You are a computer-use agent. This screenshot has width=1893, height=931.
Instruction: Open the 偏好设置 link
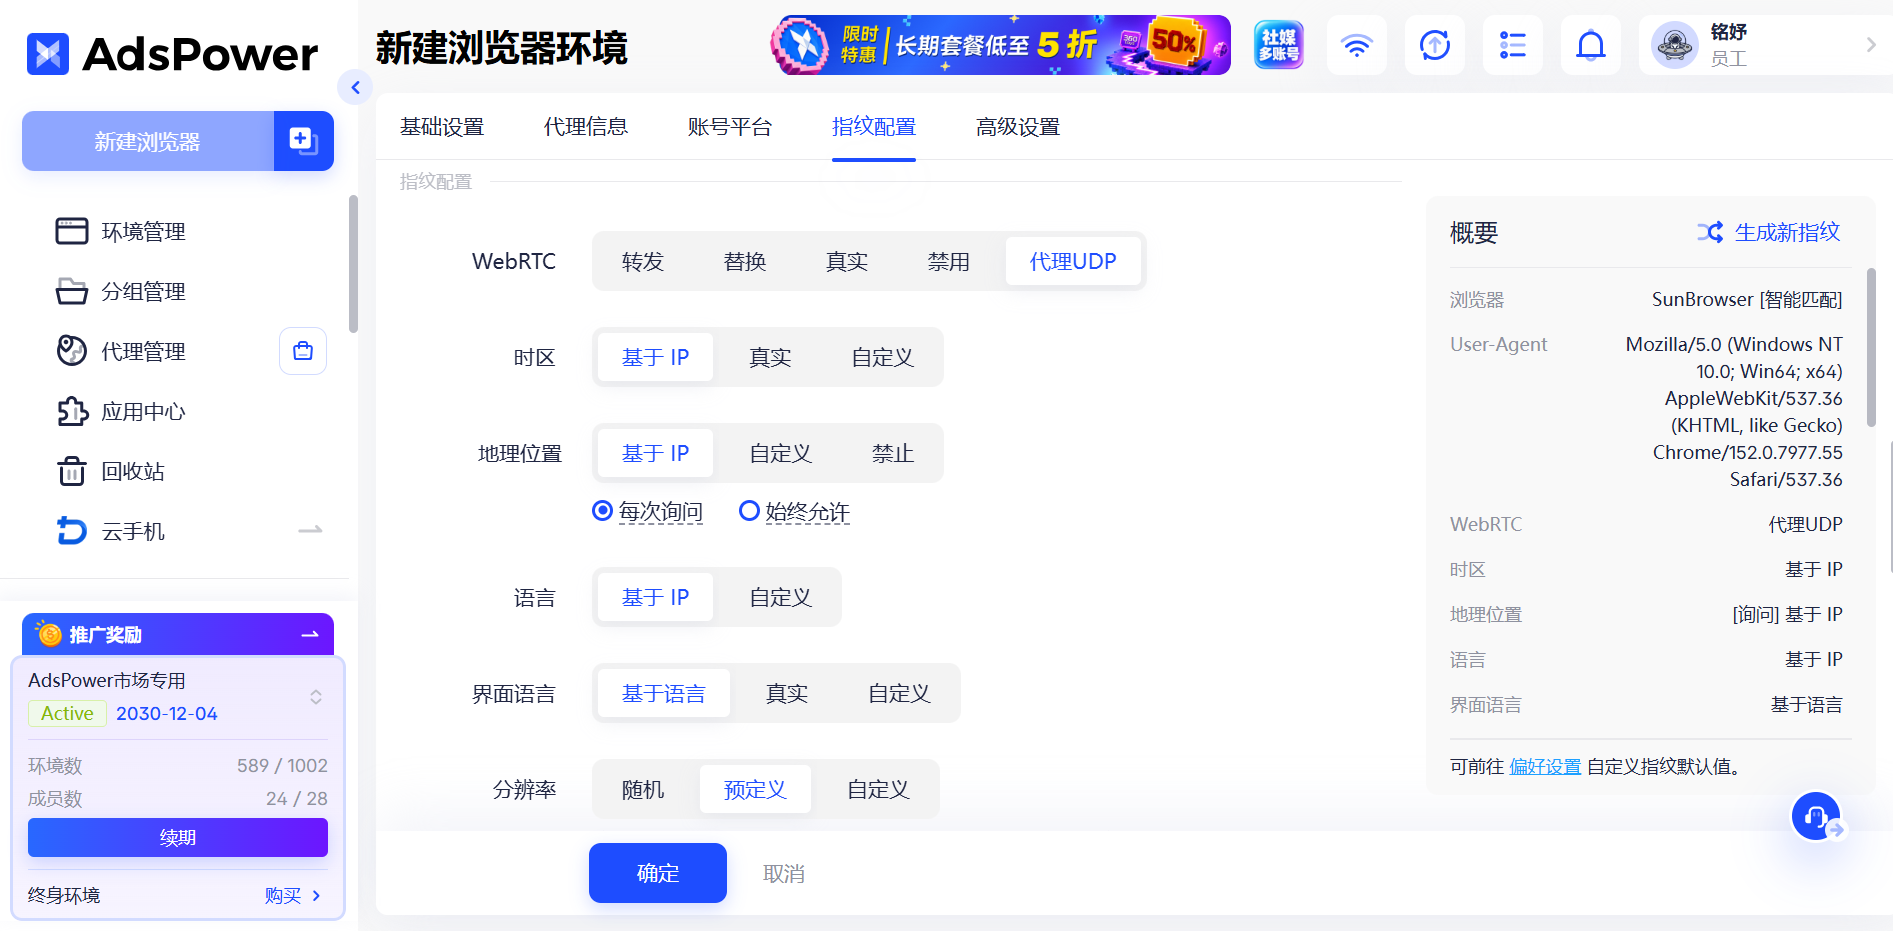(1545, 766)
